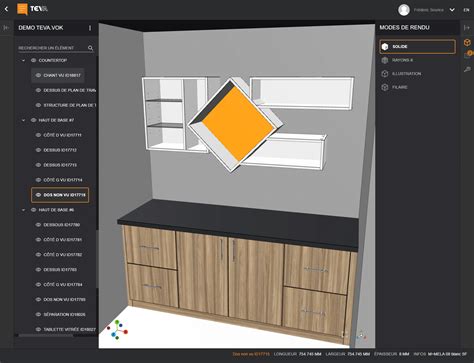The width and height of the screenshot is (474, 363).
Task: Select the orange highlighted panel in the 3D view
Action: [238, 125]
